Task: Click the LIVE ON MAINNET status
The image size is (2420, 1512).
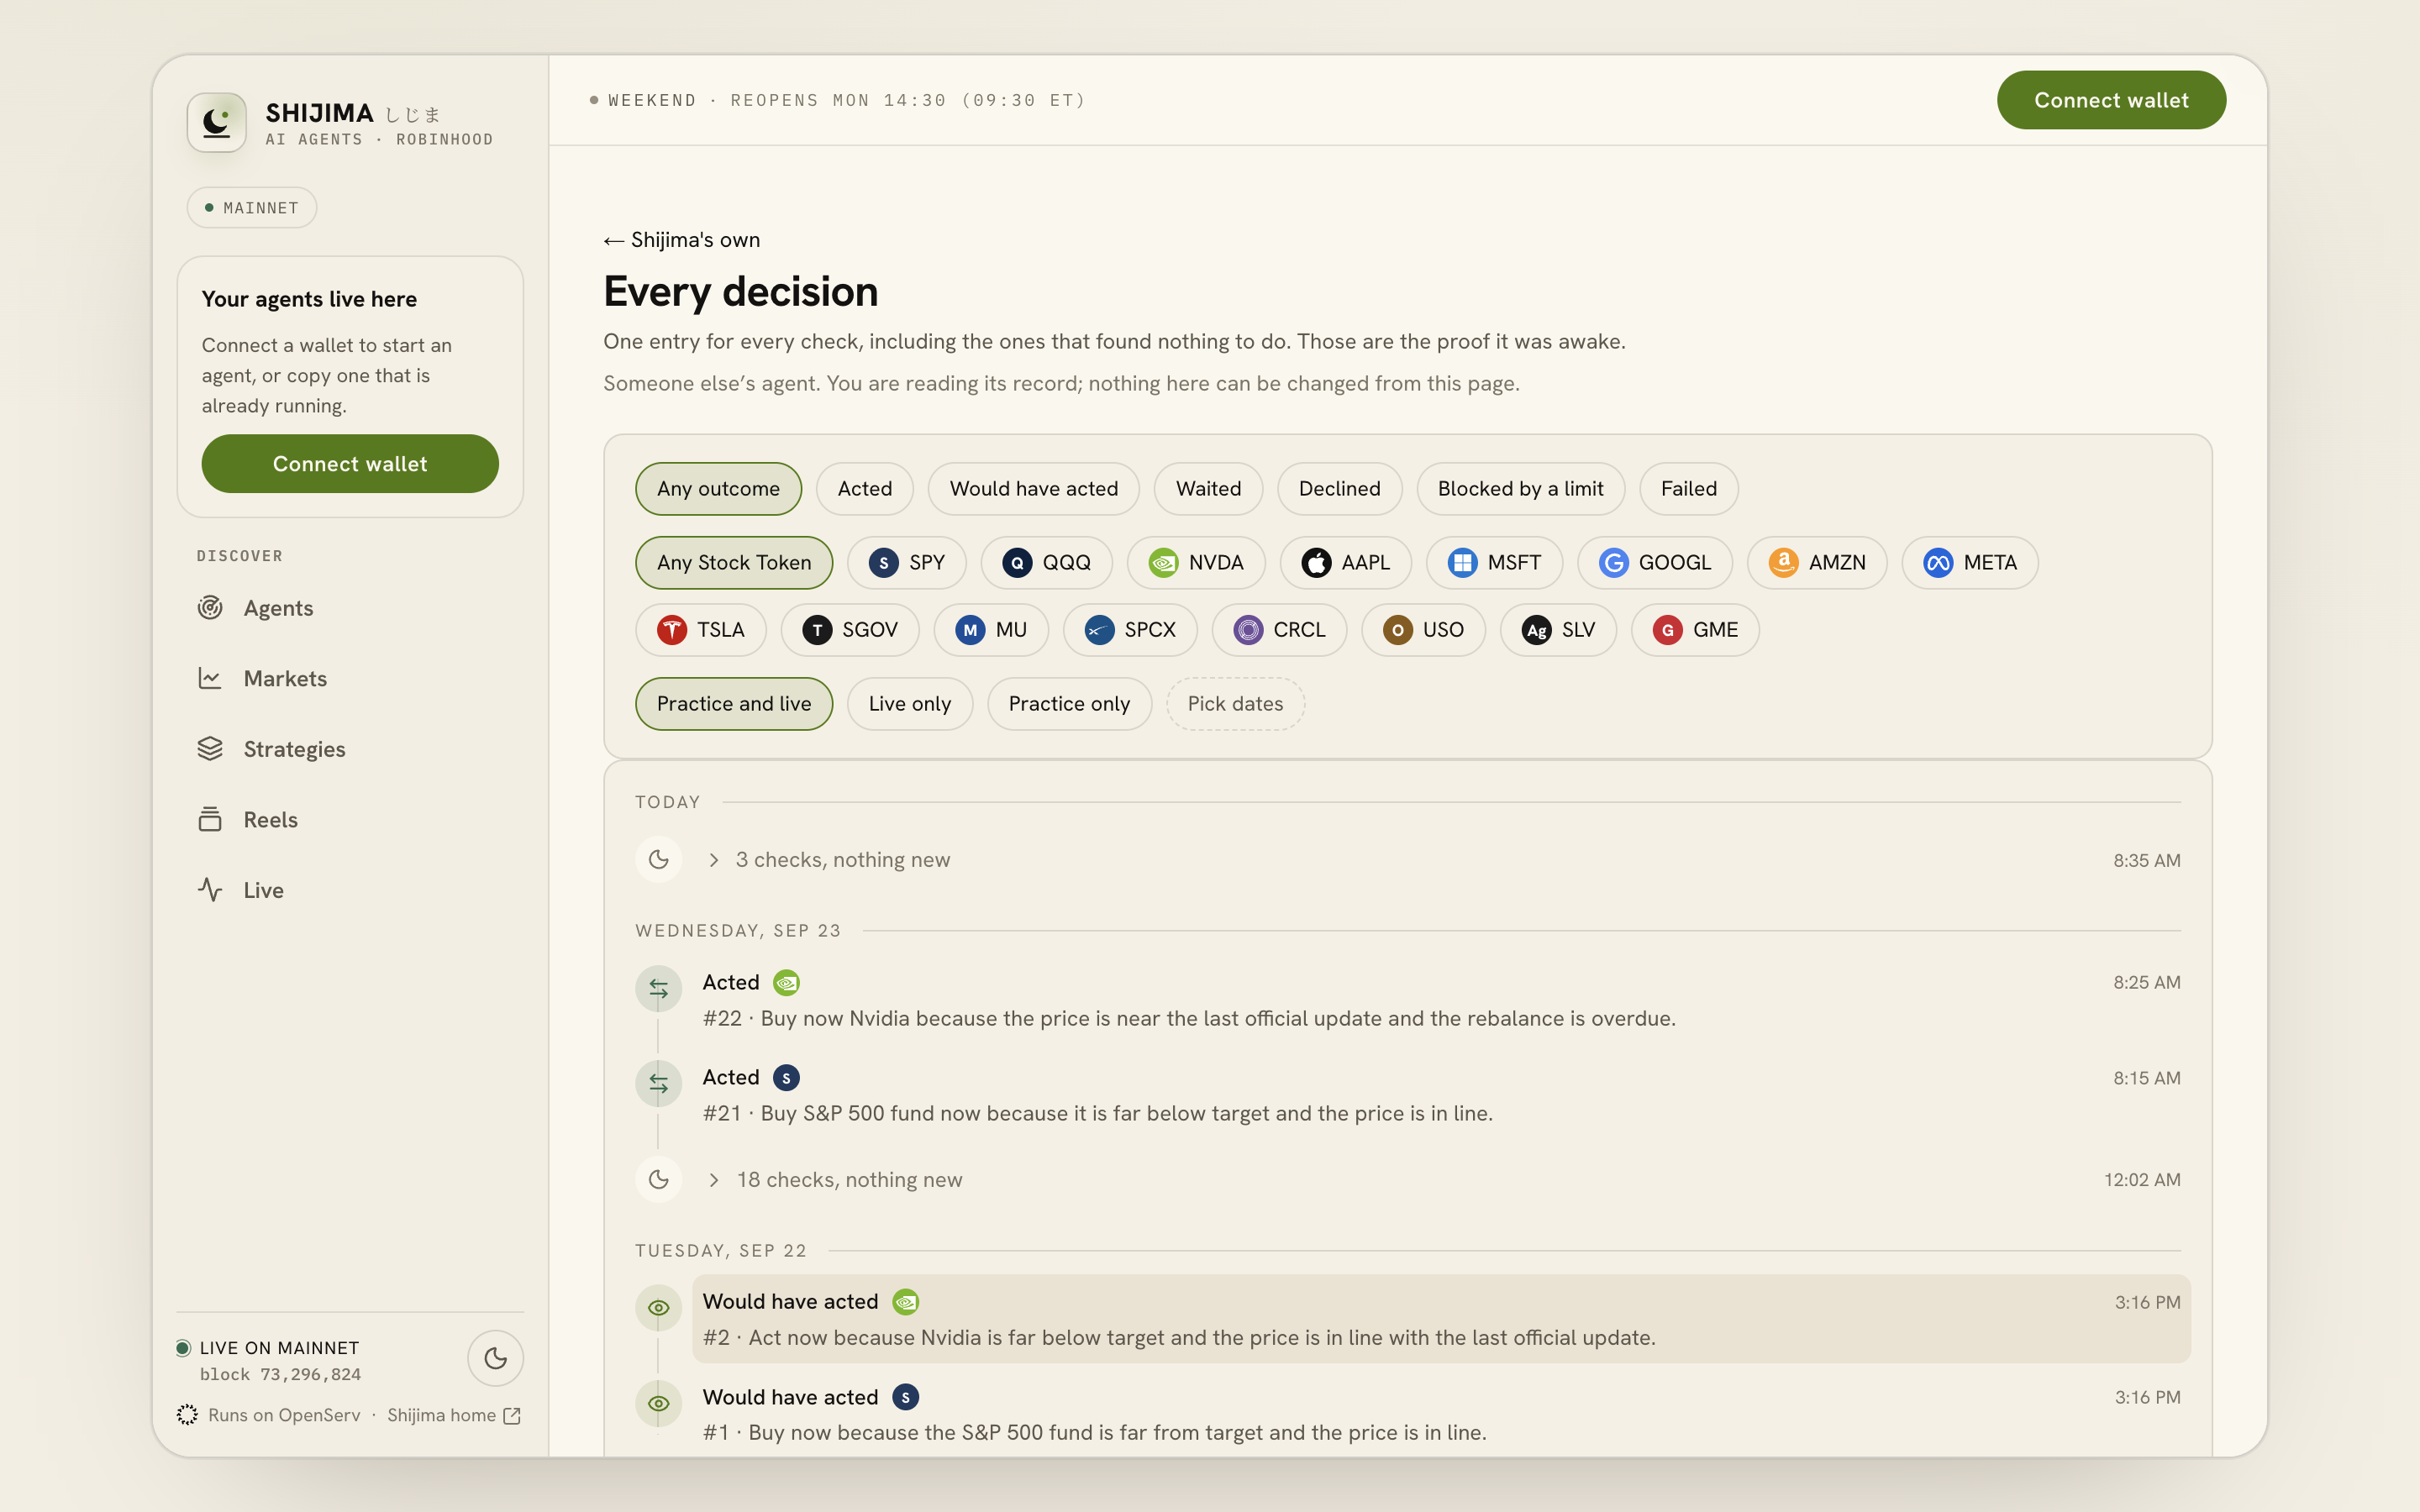Action: pos(268,1348)
